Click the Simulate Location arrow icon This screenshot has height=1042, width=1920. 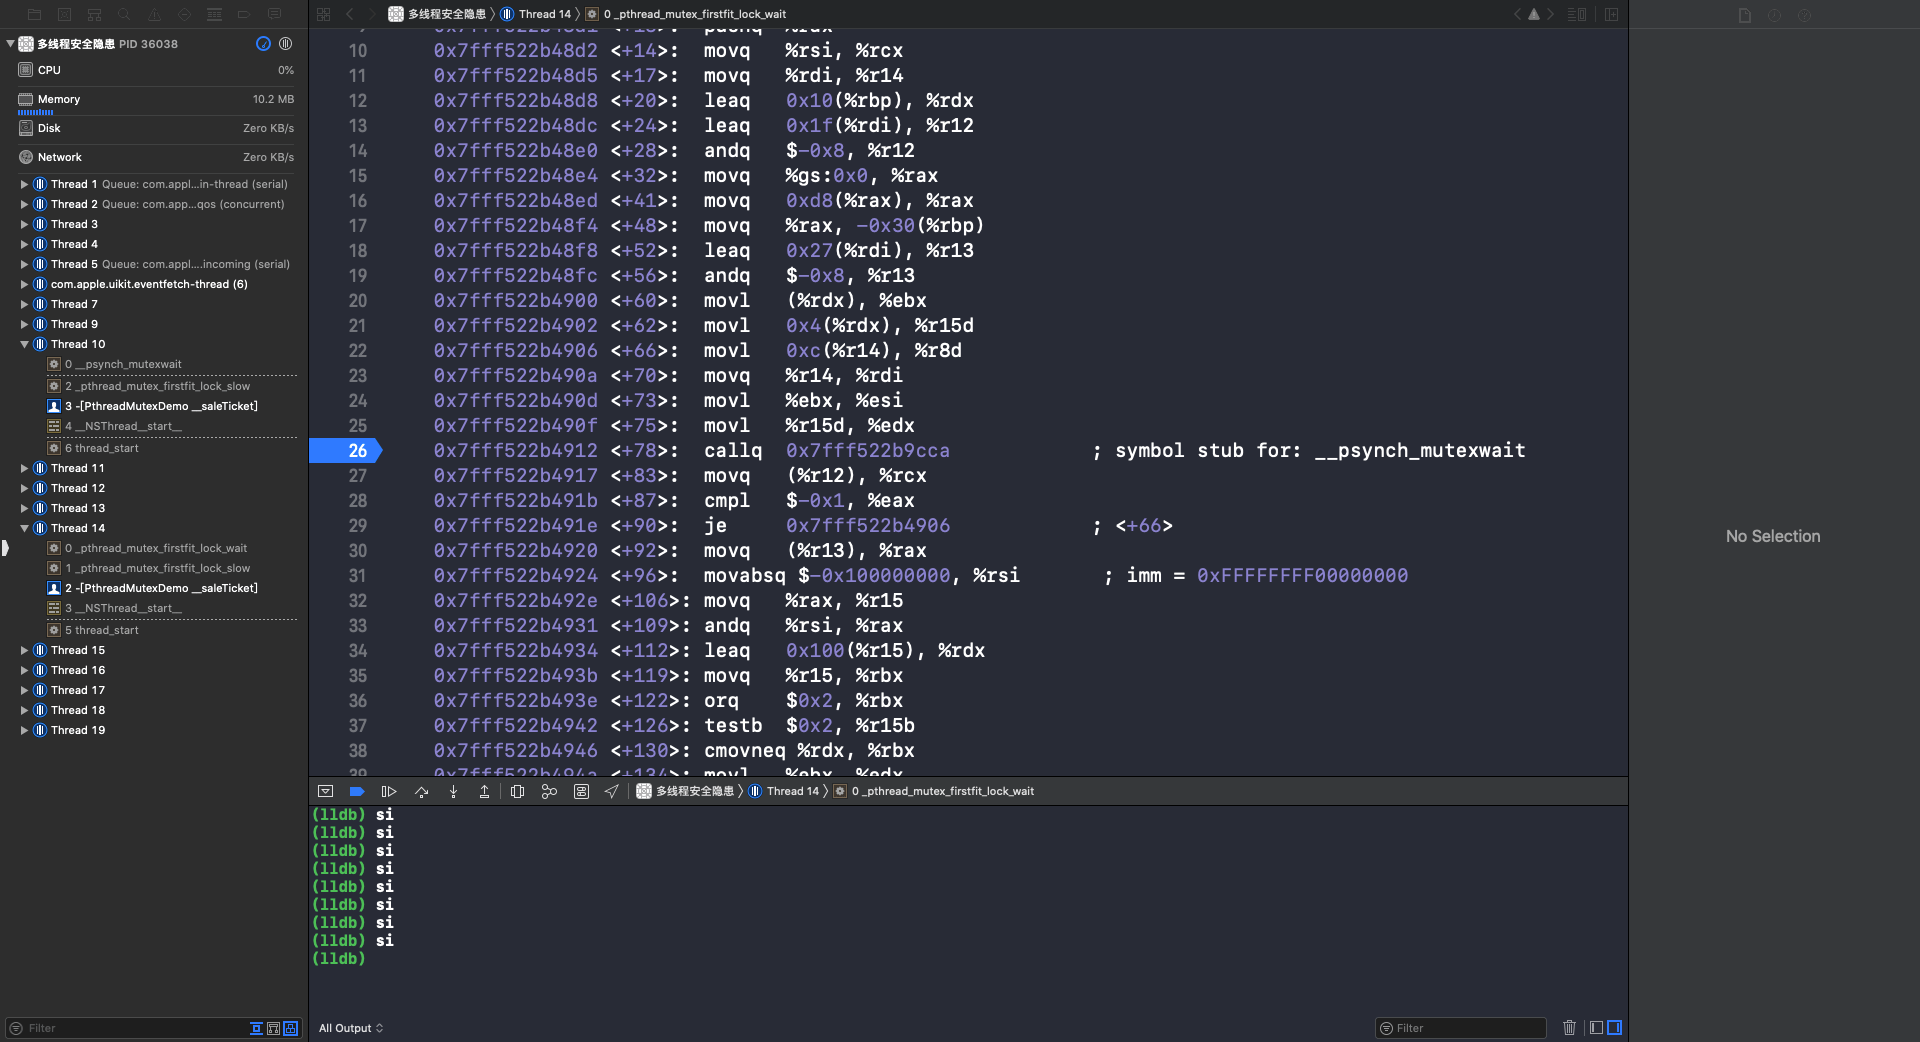(611, 791)
